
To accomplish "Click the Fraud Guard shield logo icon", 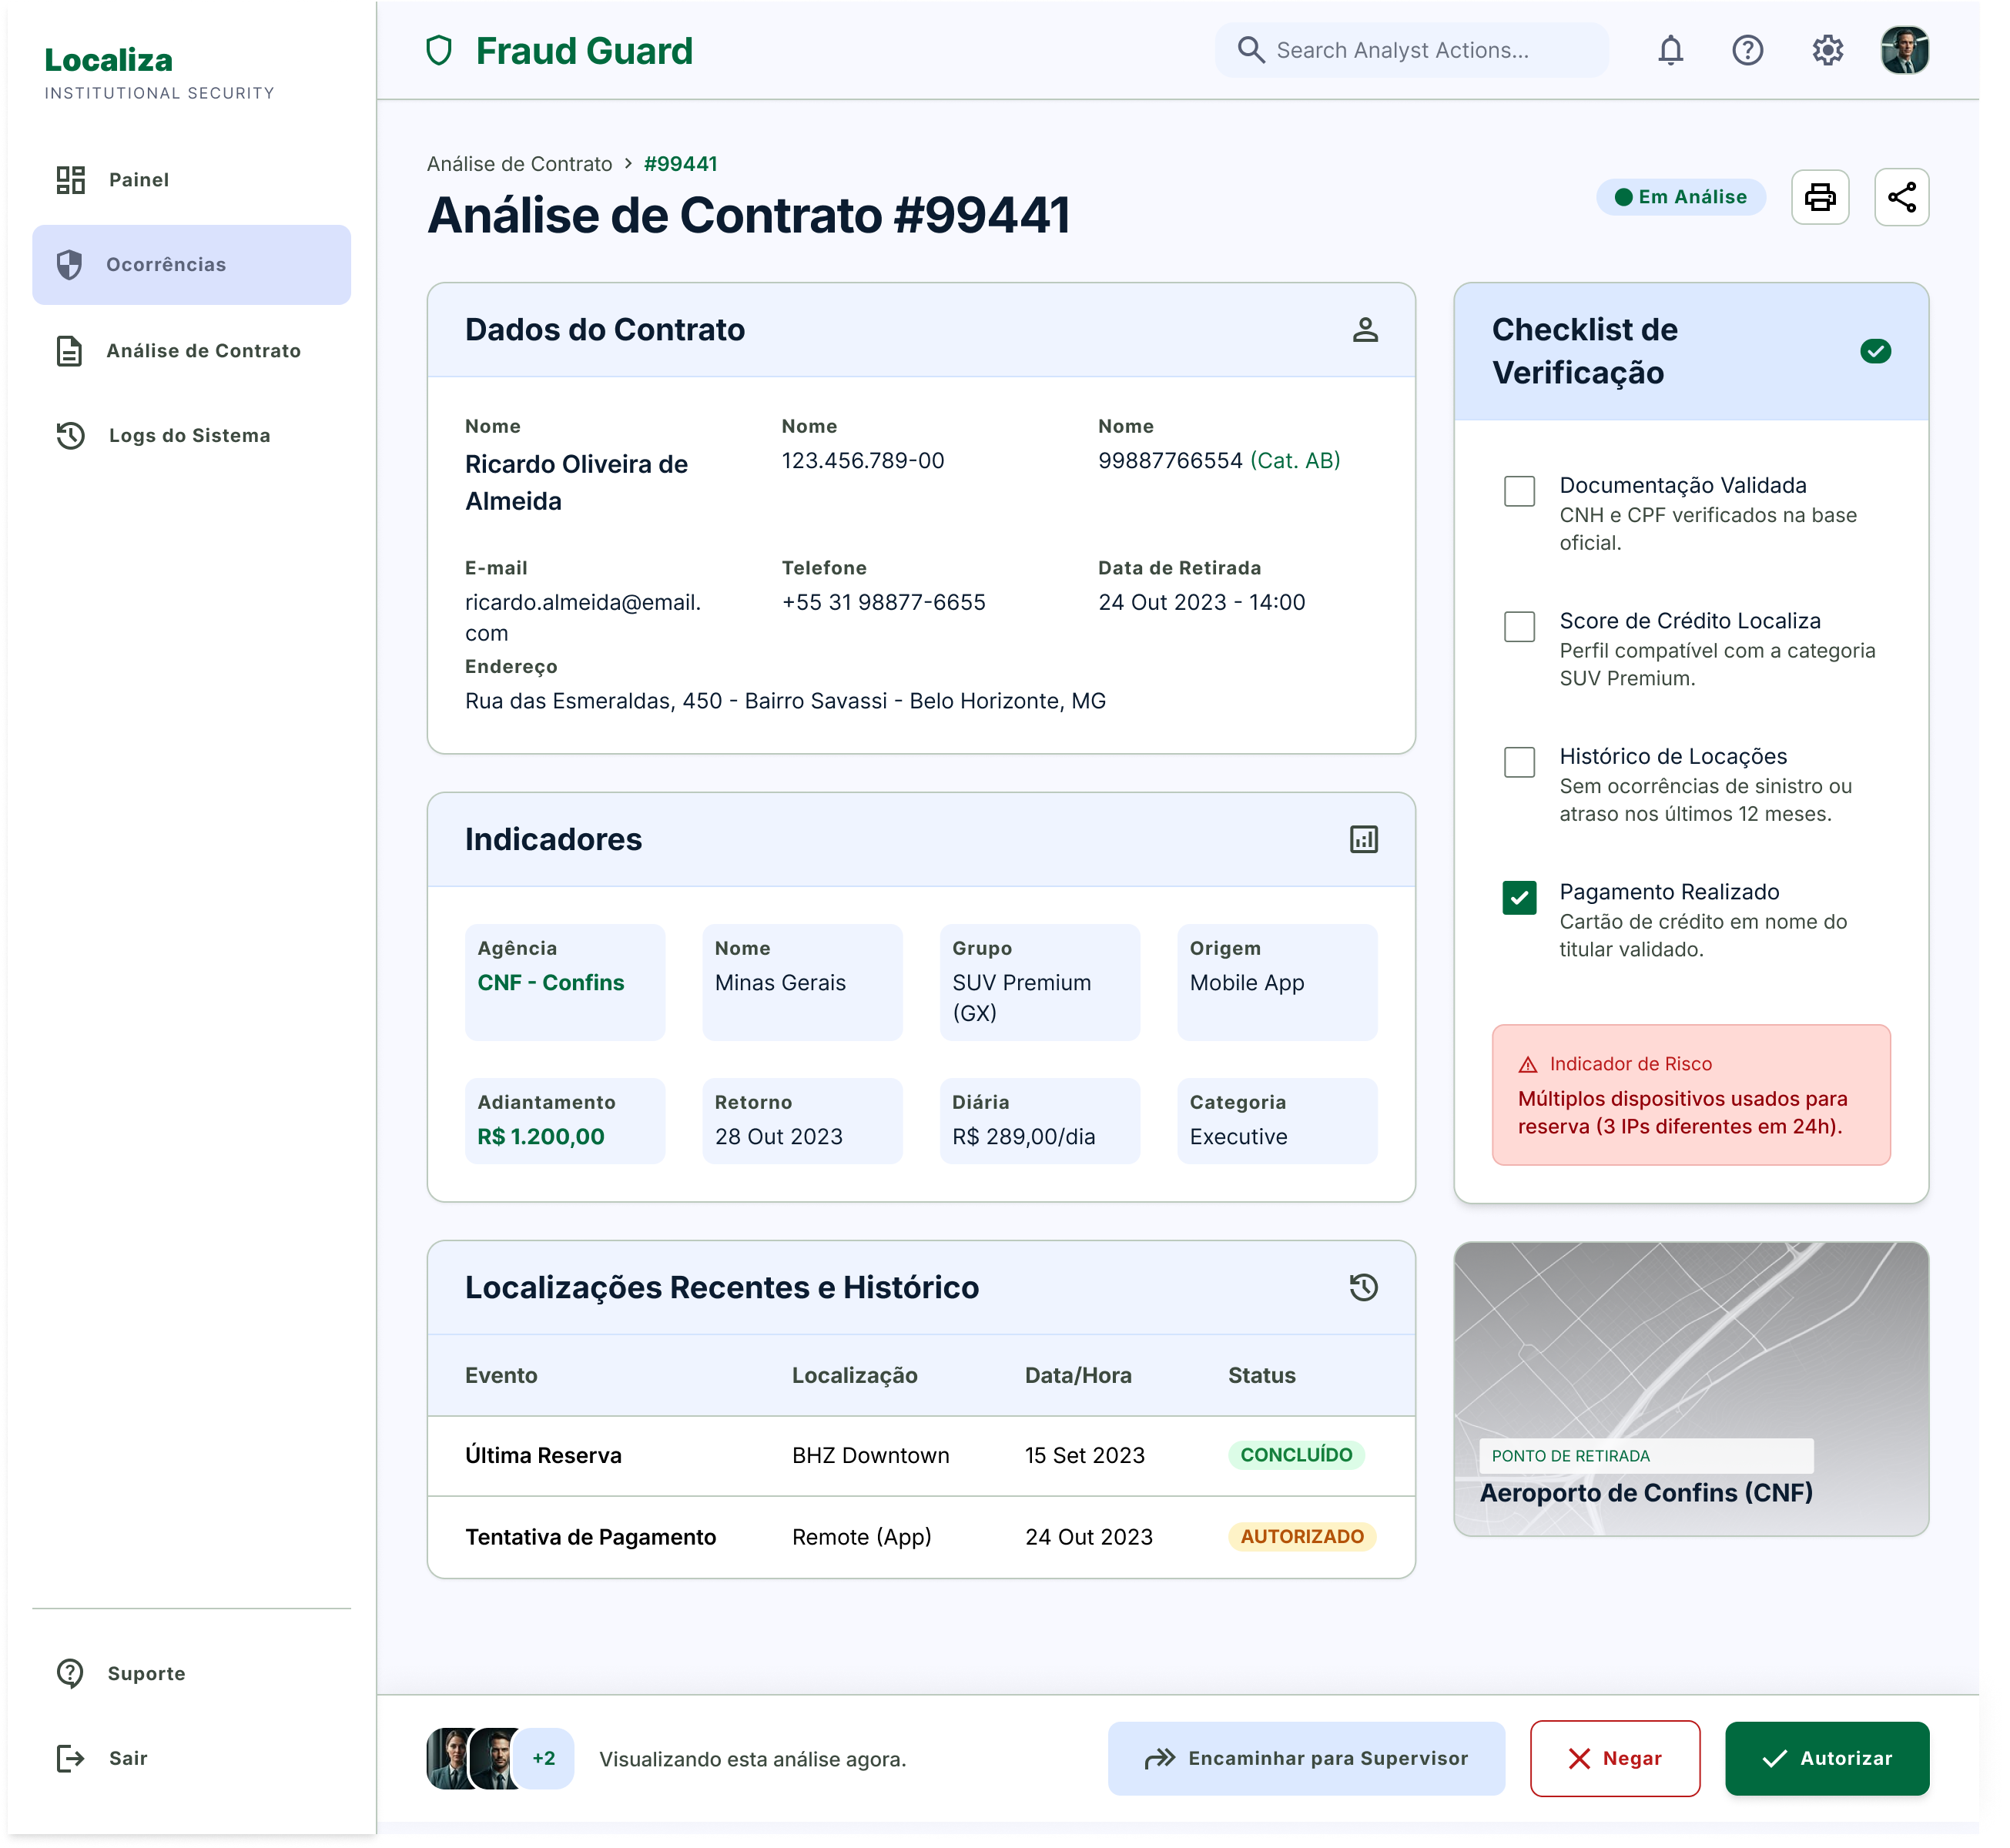I will point(439,50).
